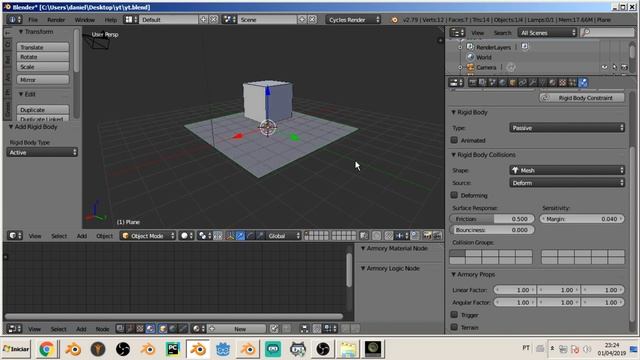
Task: Open the Arduino app from the taskbar
Action: (x=273, y=349)
